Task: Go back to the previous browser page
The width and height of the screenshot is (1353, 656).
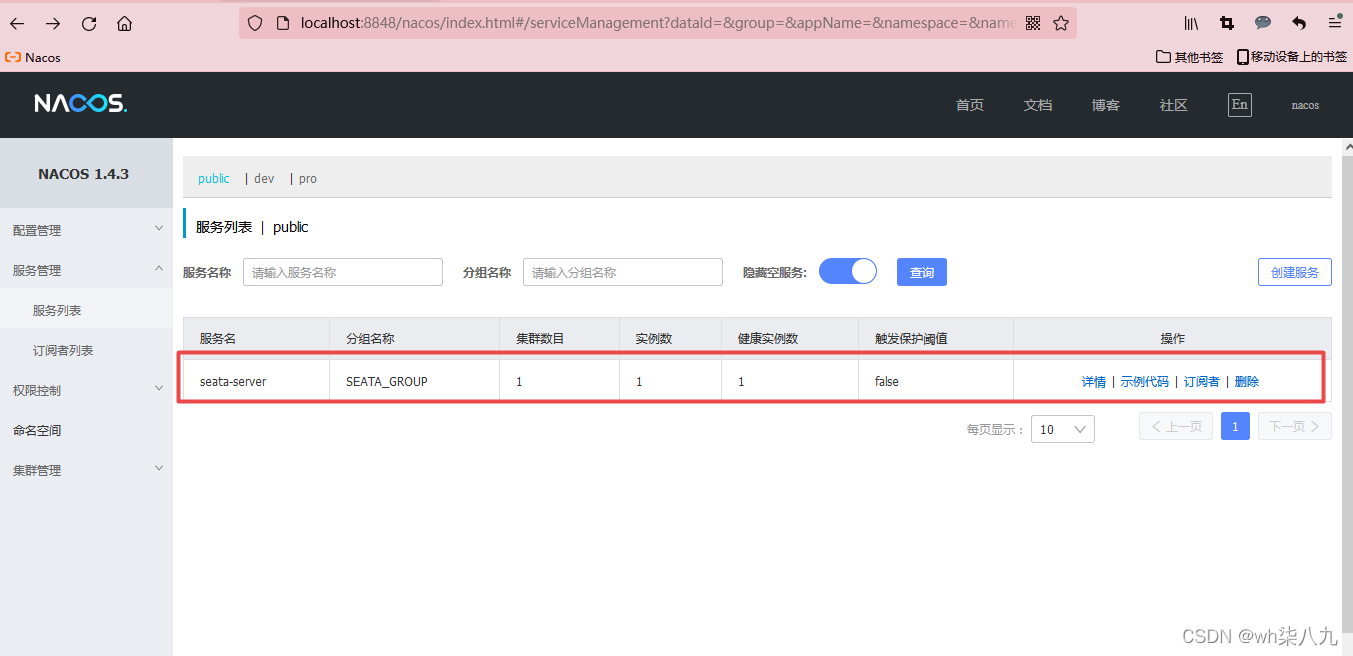Action: click(x=18, y=23)
